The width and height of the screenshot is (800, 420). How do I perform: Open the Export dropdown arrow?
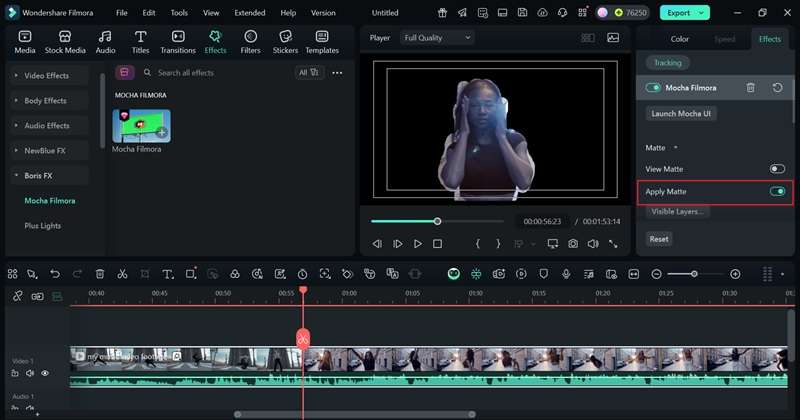coord(702,13)
